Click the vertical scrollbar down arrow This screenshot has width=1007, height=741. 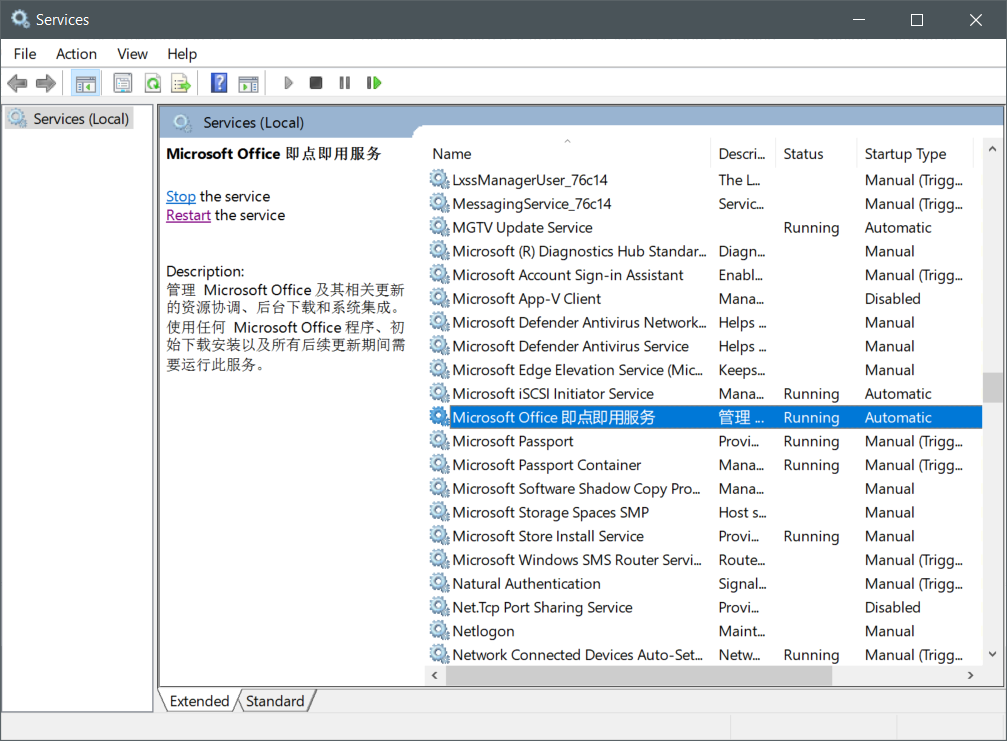point(992,655)
